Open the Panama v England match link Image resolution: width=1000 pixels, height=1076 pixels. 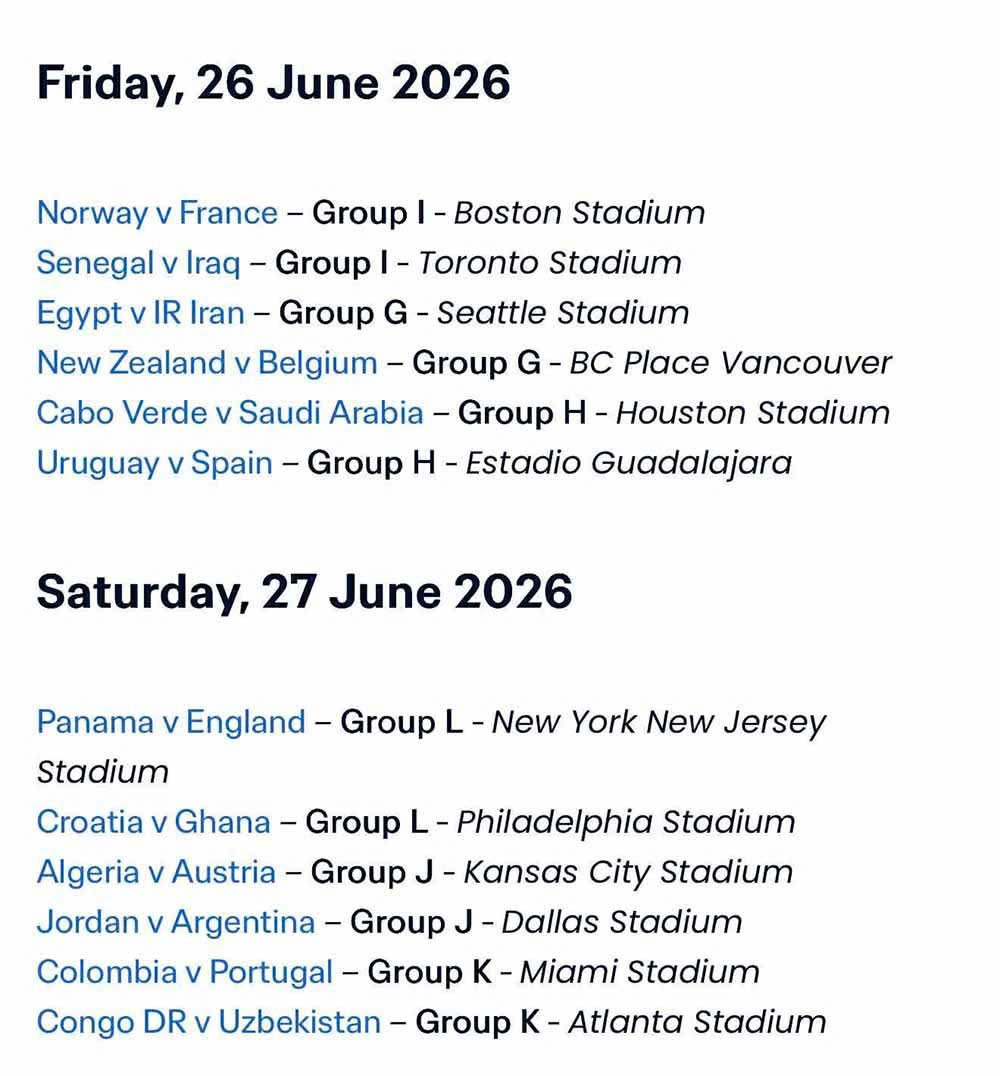click(171, 722)
